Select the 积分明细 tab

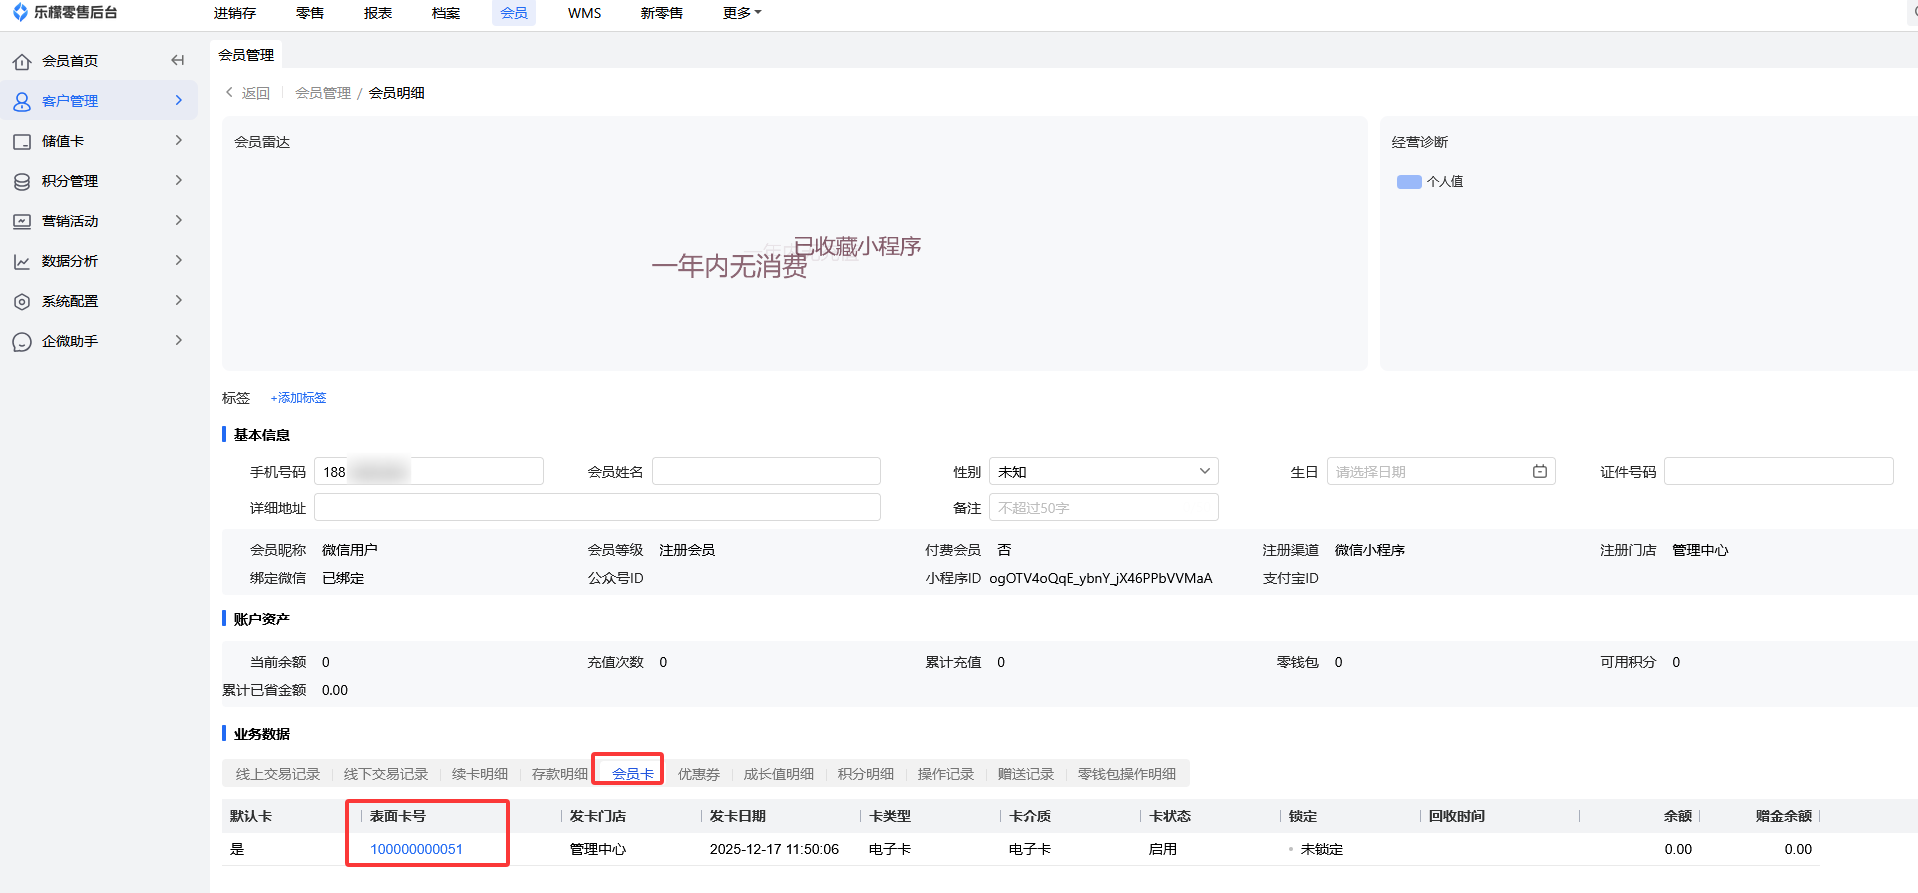[865, 774]
